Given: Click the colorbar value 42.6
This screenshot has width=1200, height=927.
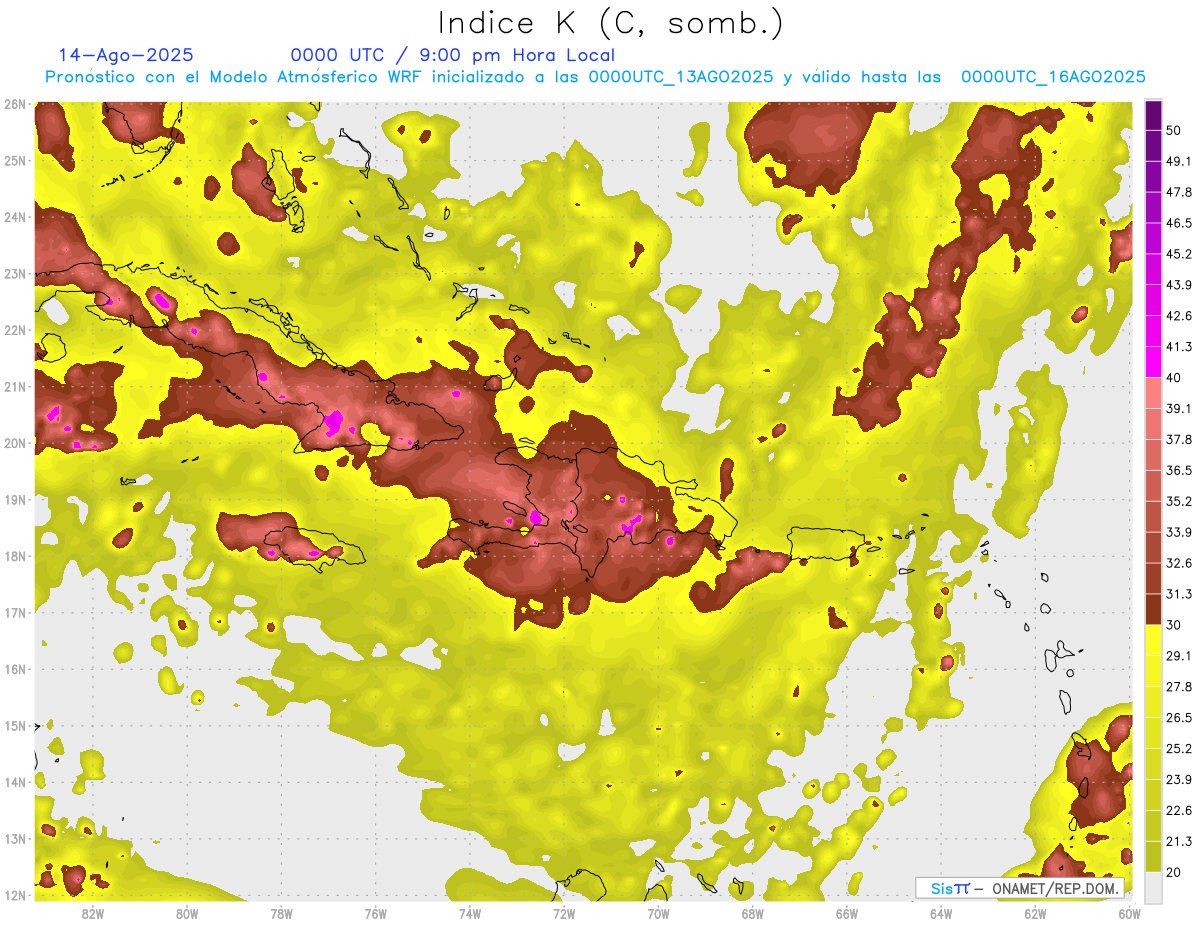Looking at the screenshot, I should click(1179, 316).
